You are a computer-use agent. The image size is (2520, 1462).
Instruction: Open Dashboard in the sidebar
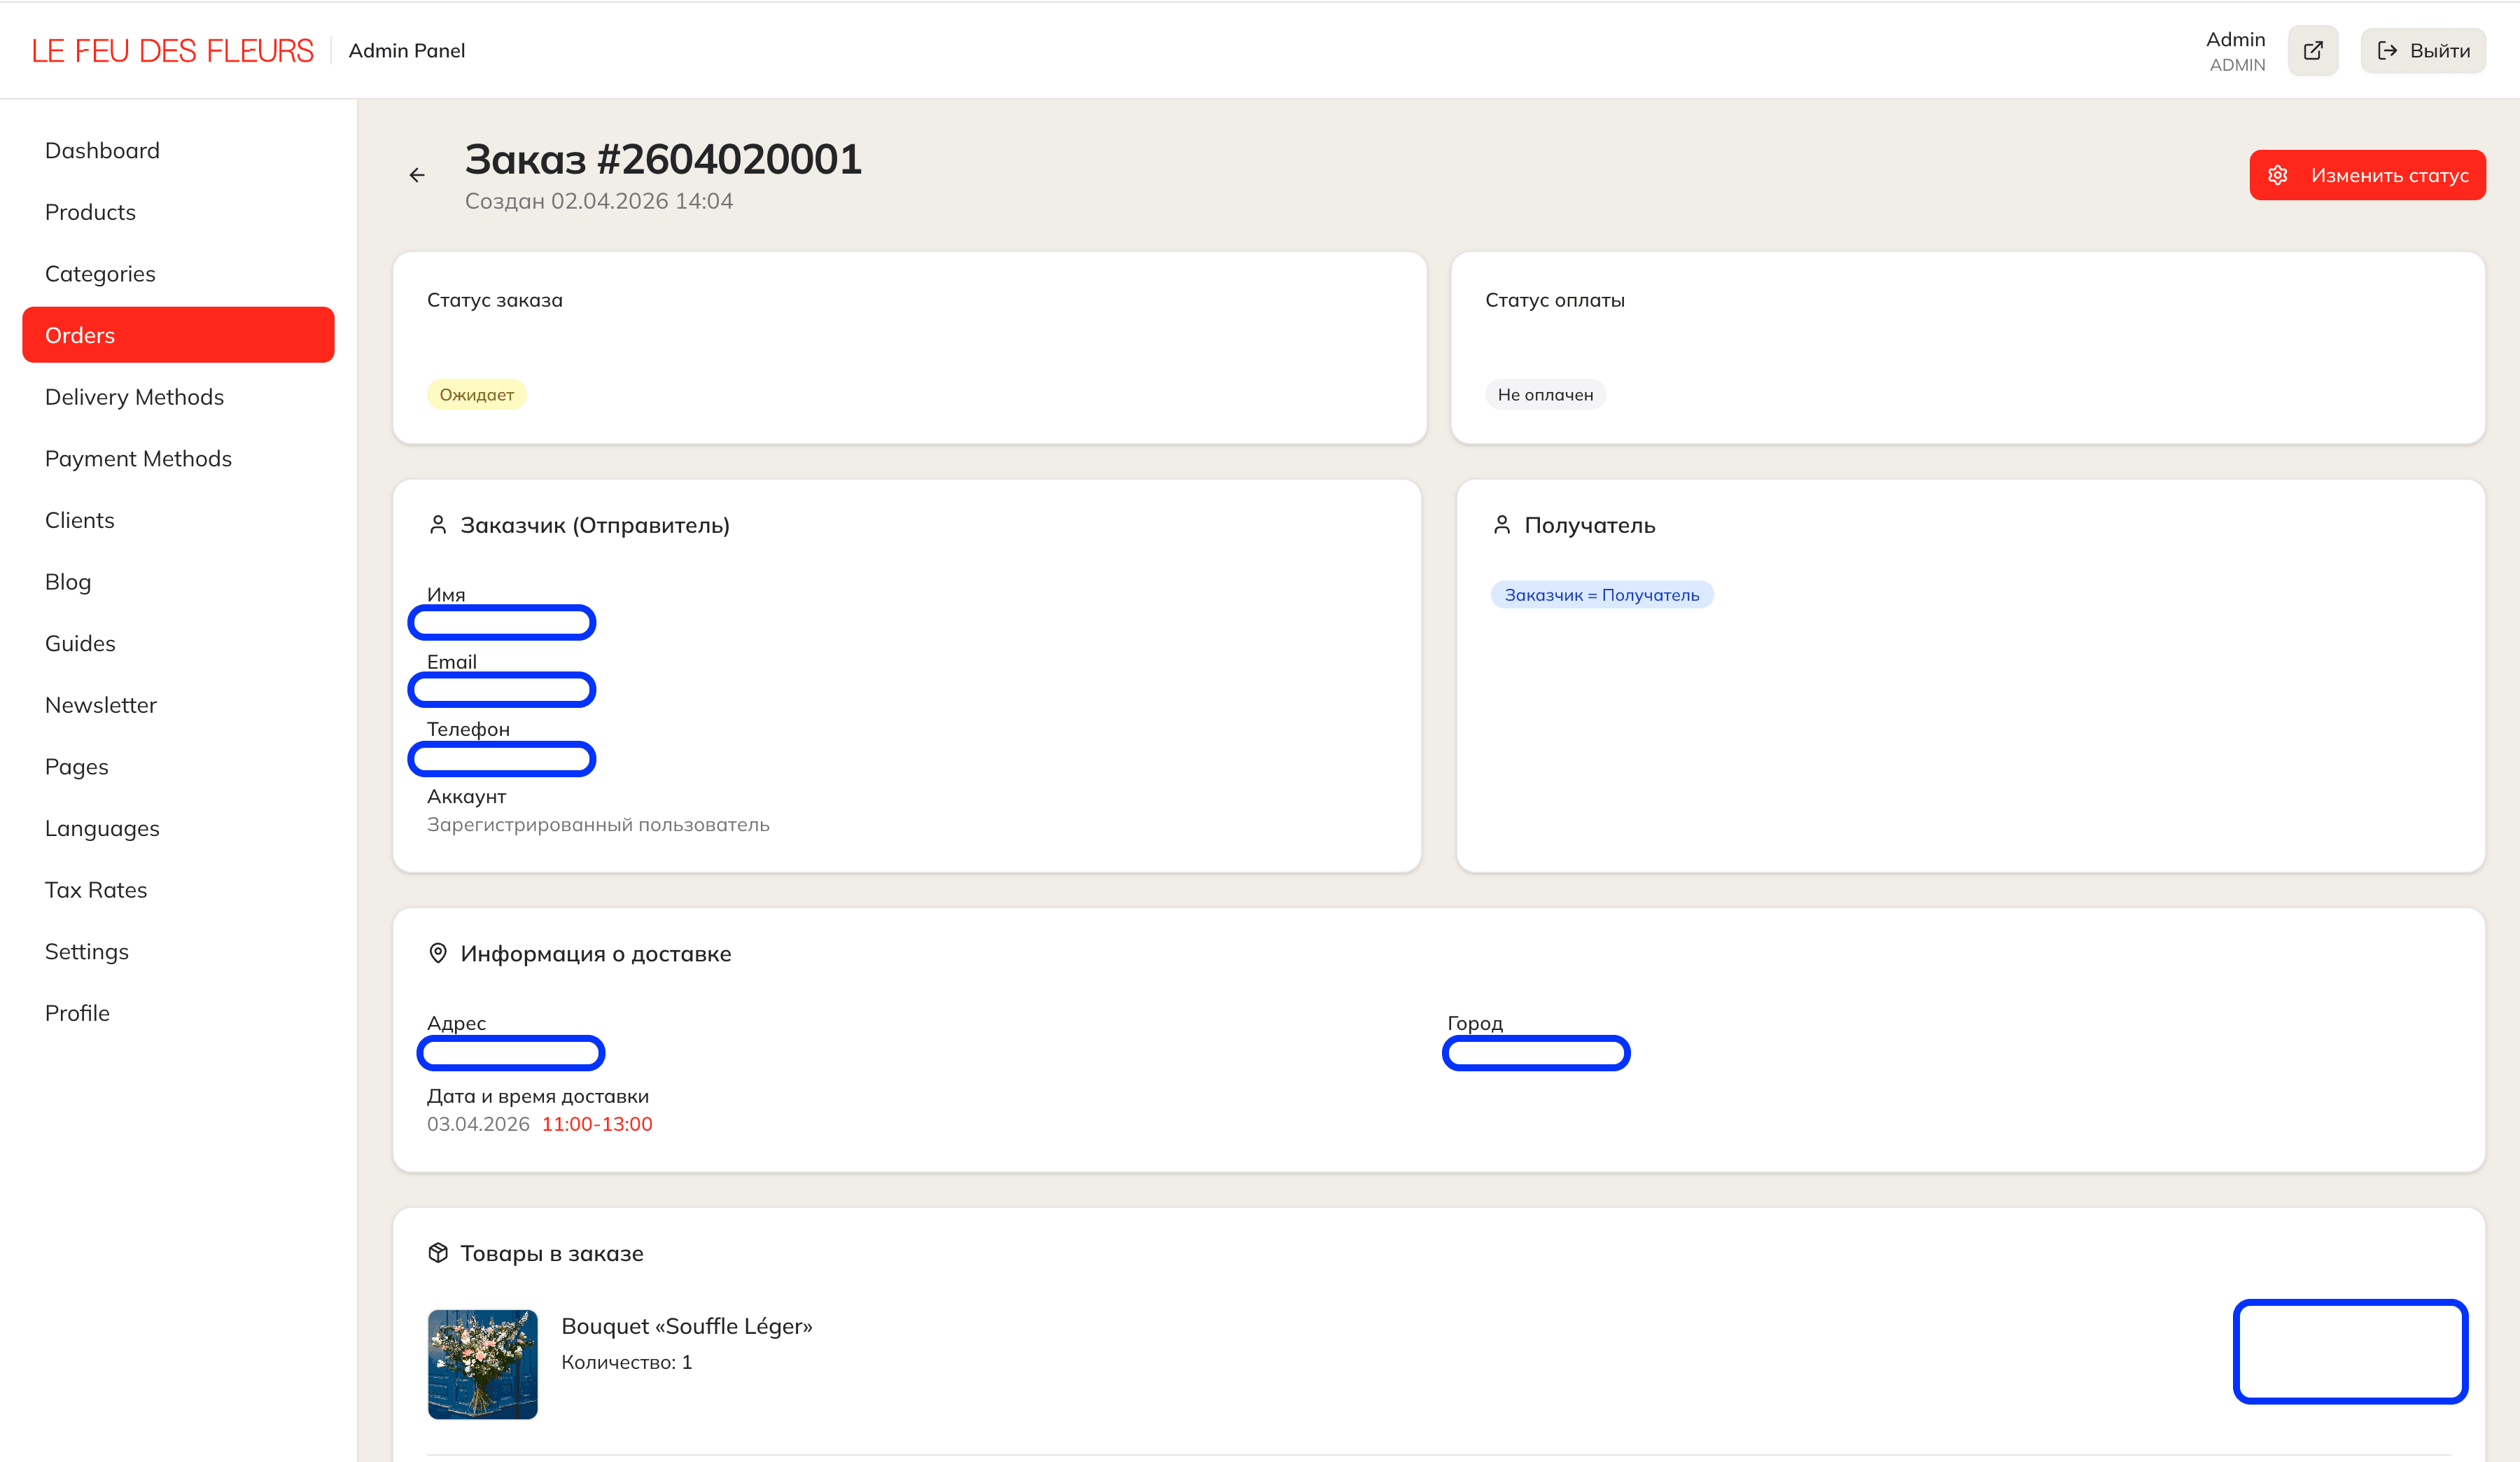[x=102, y=150]
